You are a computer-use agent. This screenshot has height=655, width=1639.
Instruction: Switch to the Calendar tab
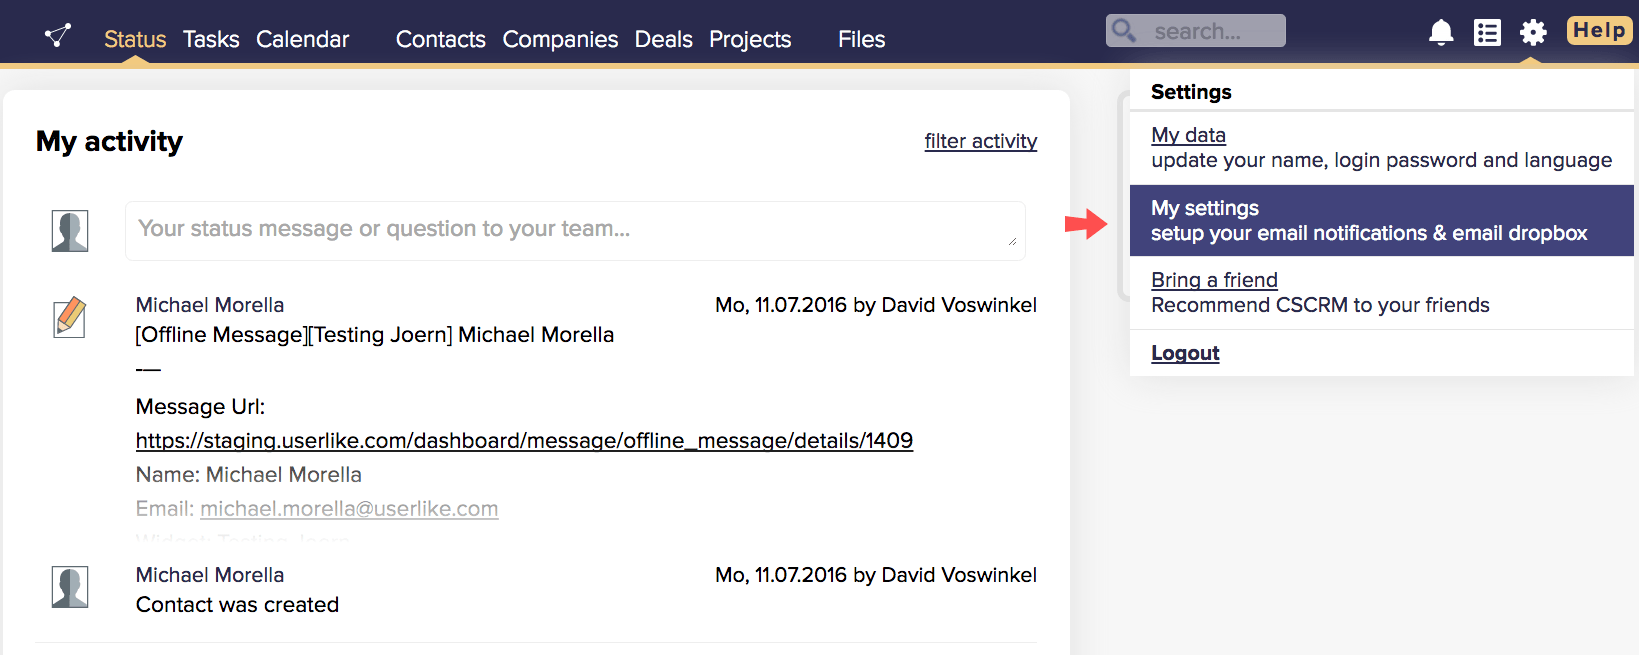point(302,39)
